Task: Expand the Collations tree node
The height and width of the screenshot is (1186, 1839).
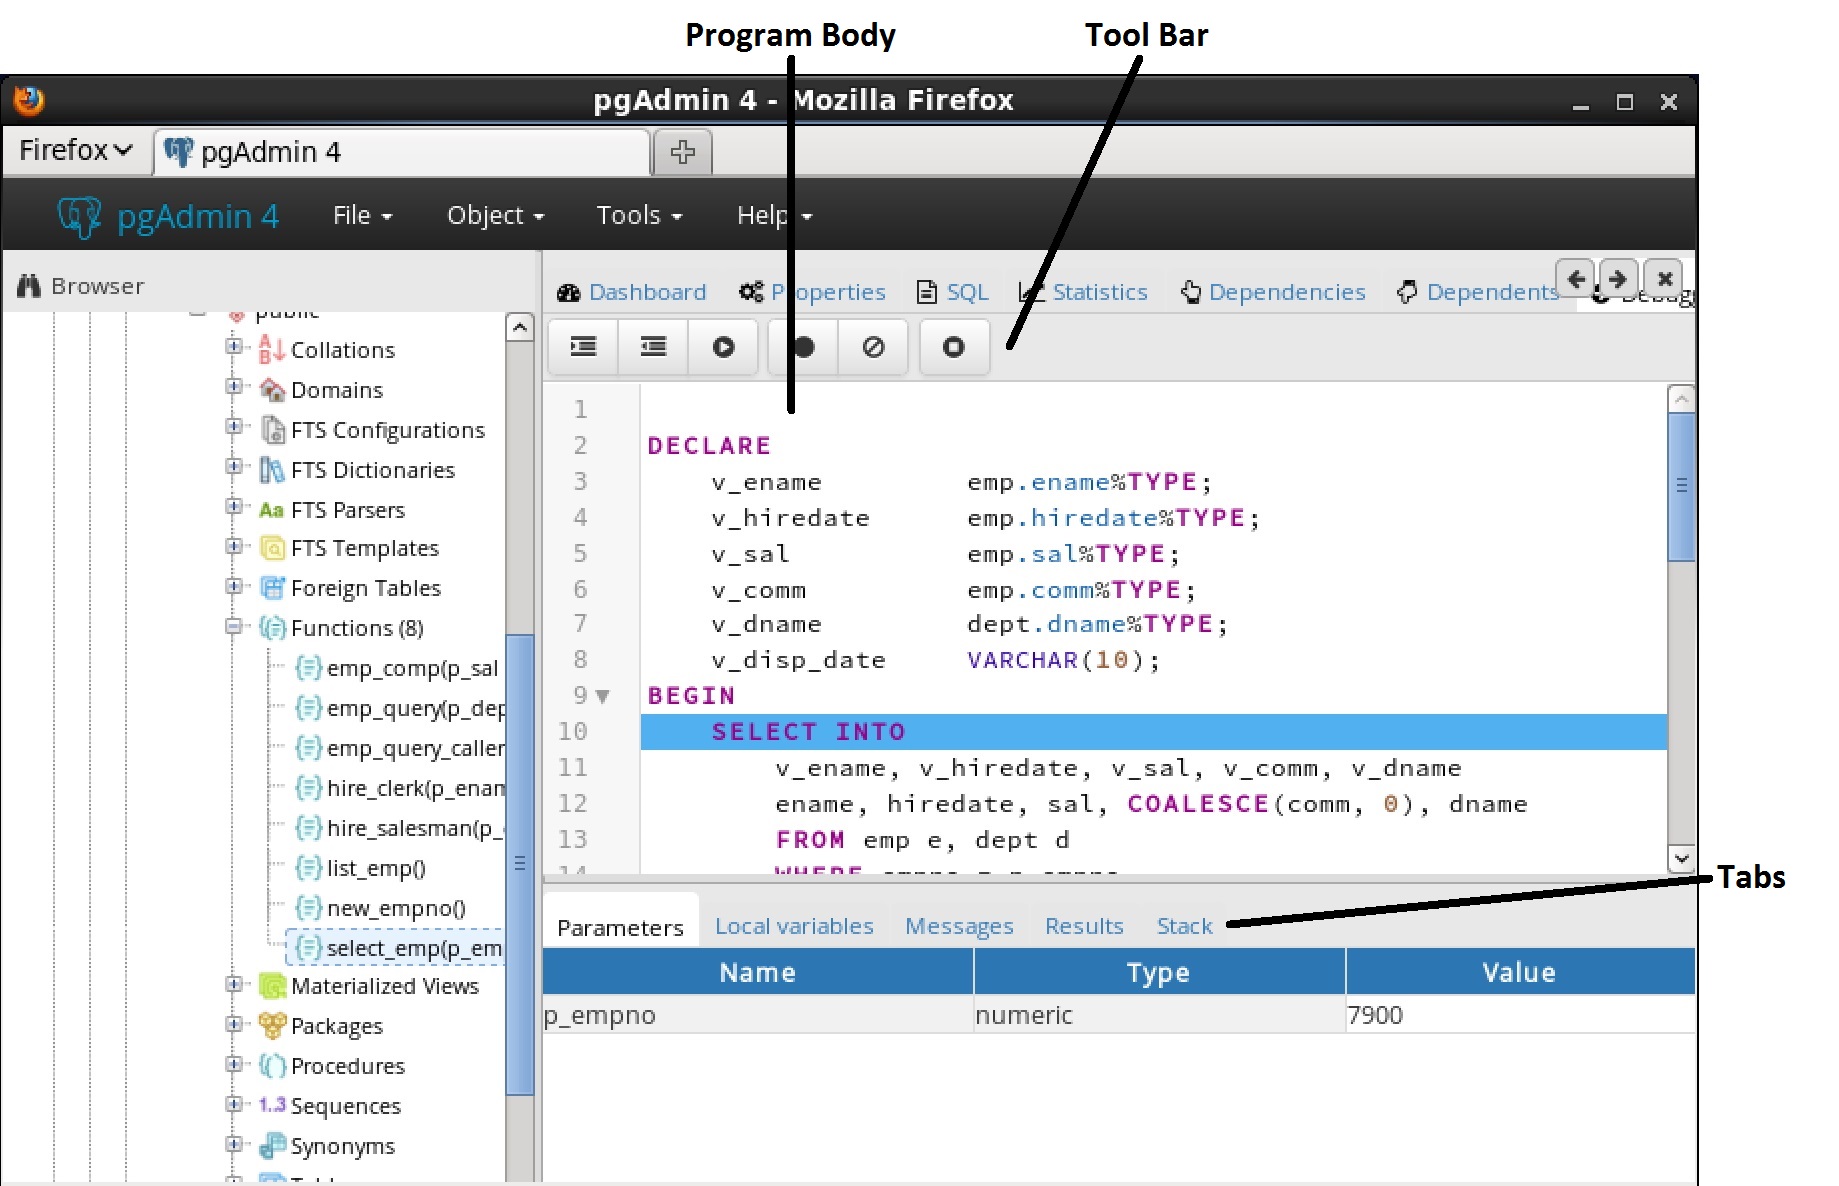Action: coord(233,347)
